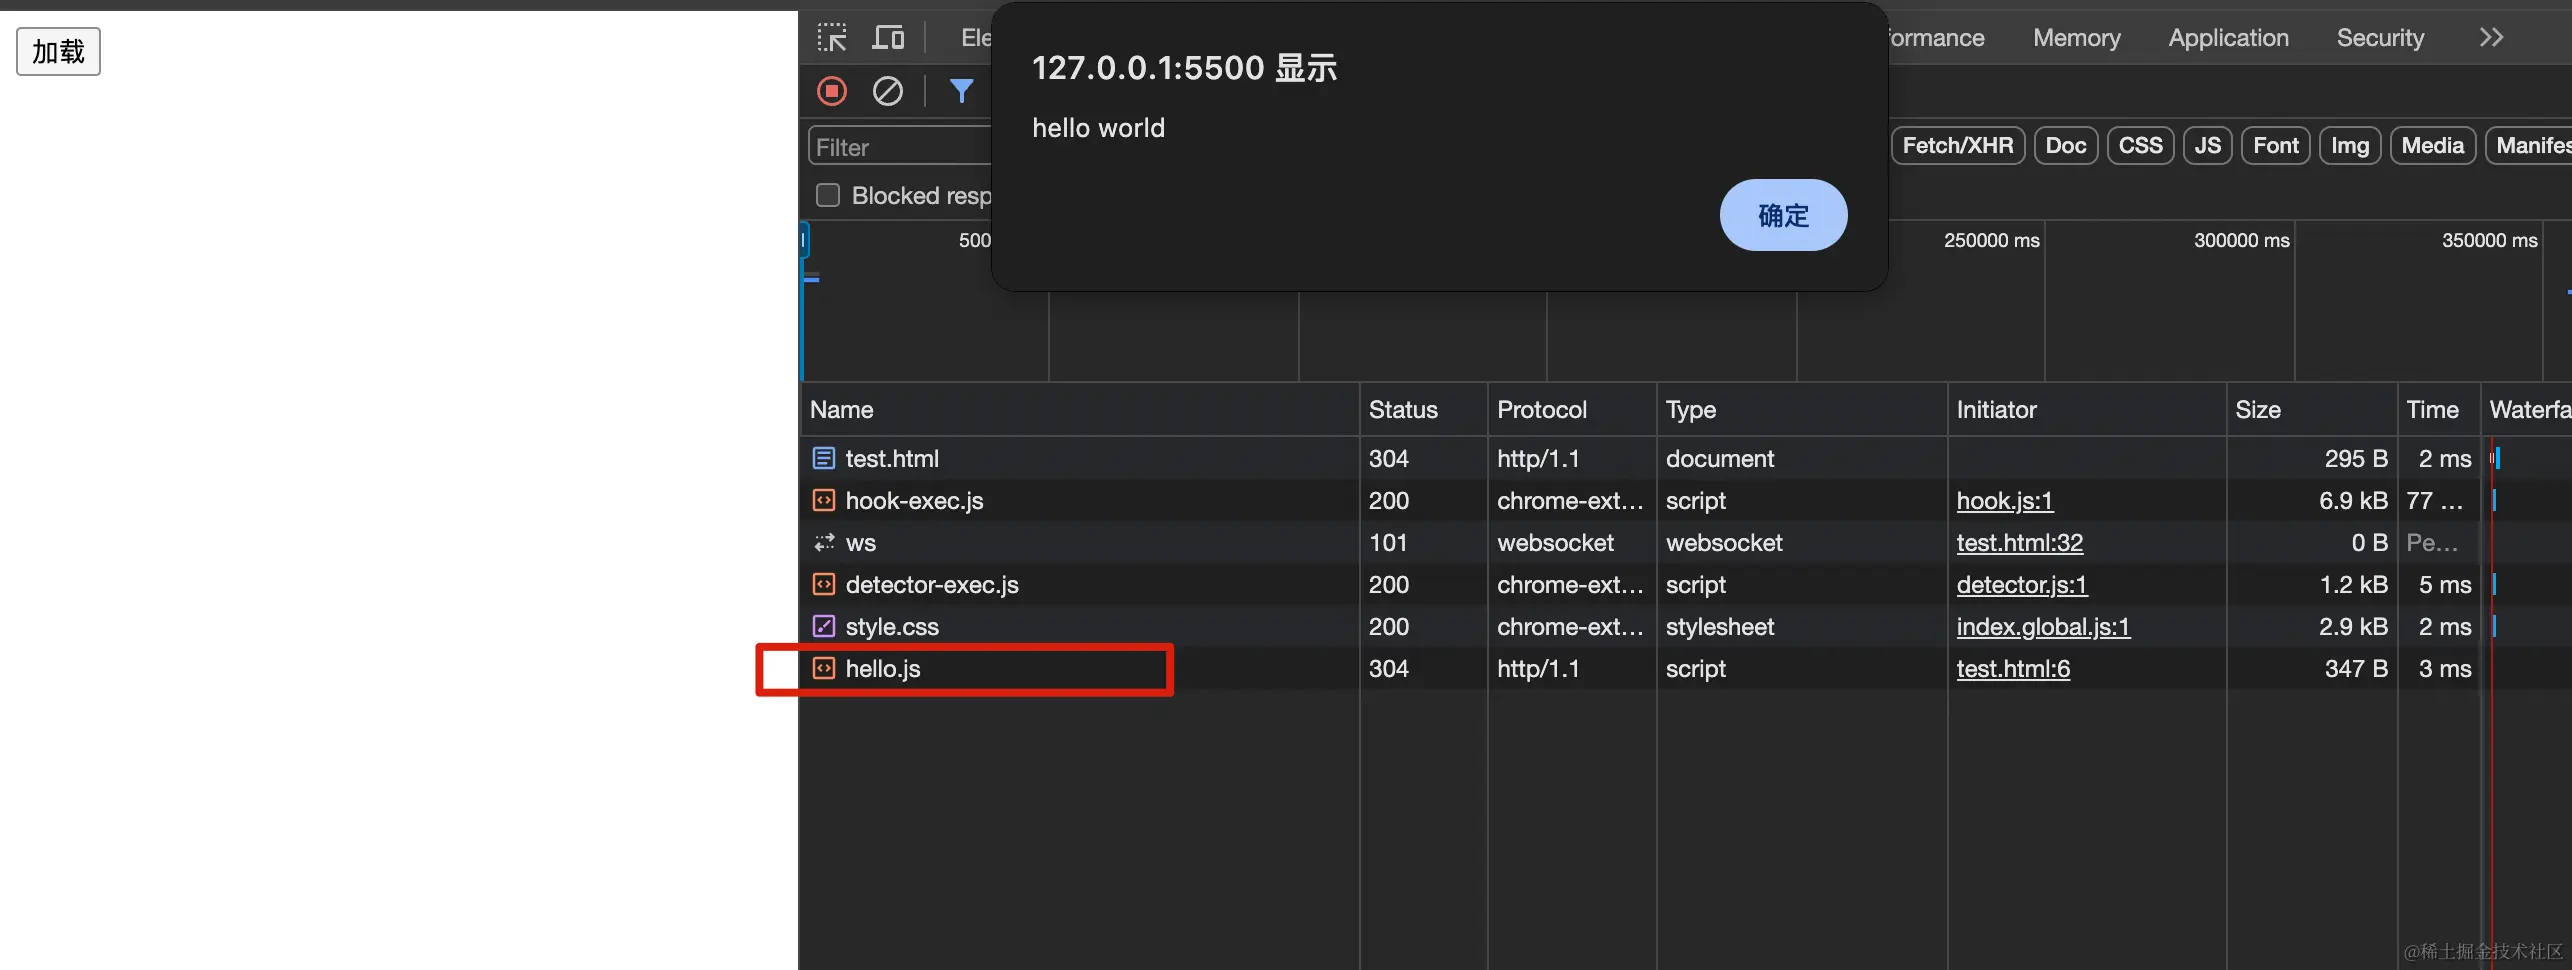
Task: Open the index.global.js:1 initiator link
Action: click(2044, 626)
